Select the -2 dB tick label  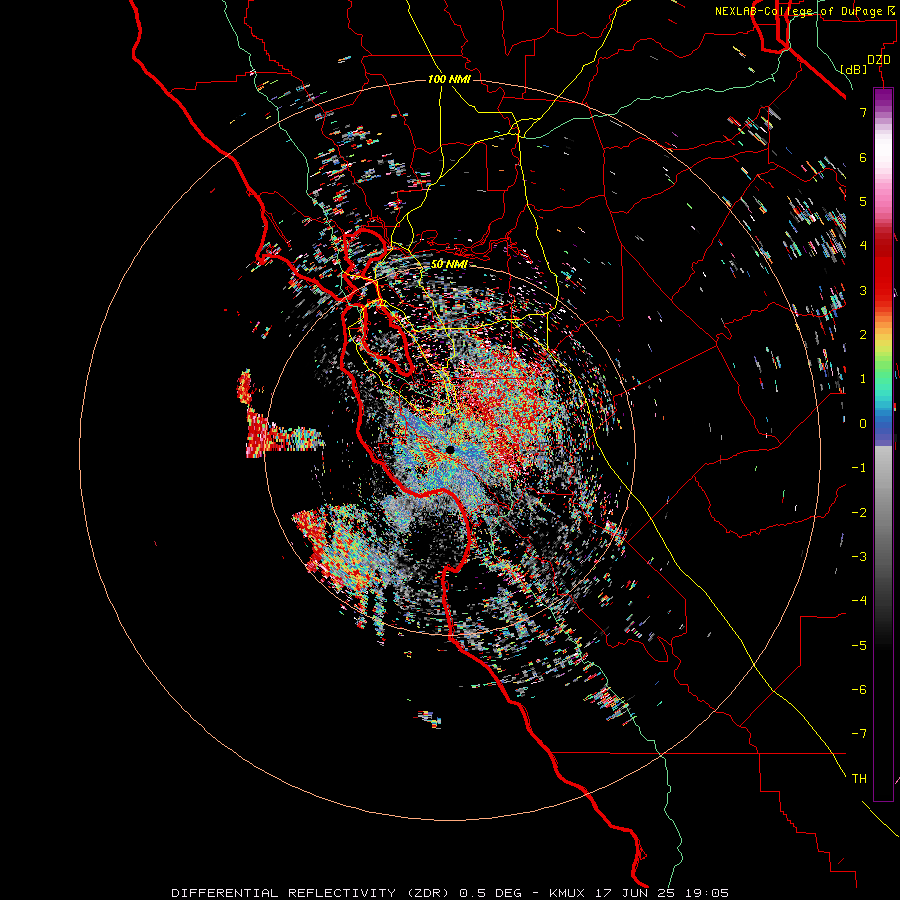click(x=859, y=513)
